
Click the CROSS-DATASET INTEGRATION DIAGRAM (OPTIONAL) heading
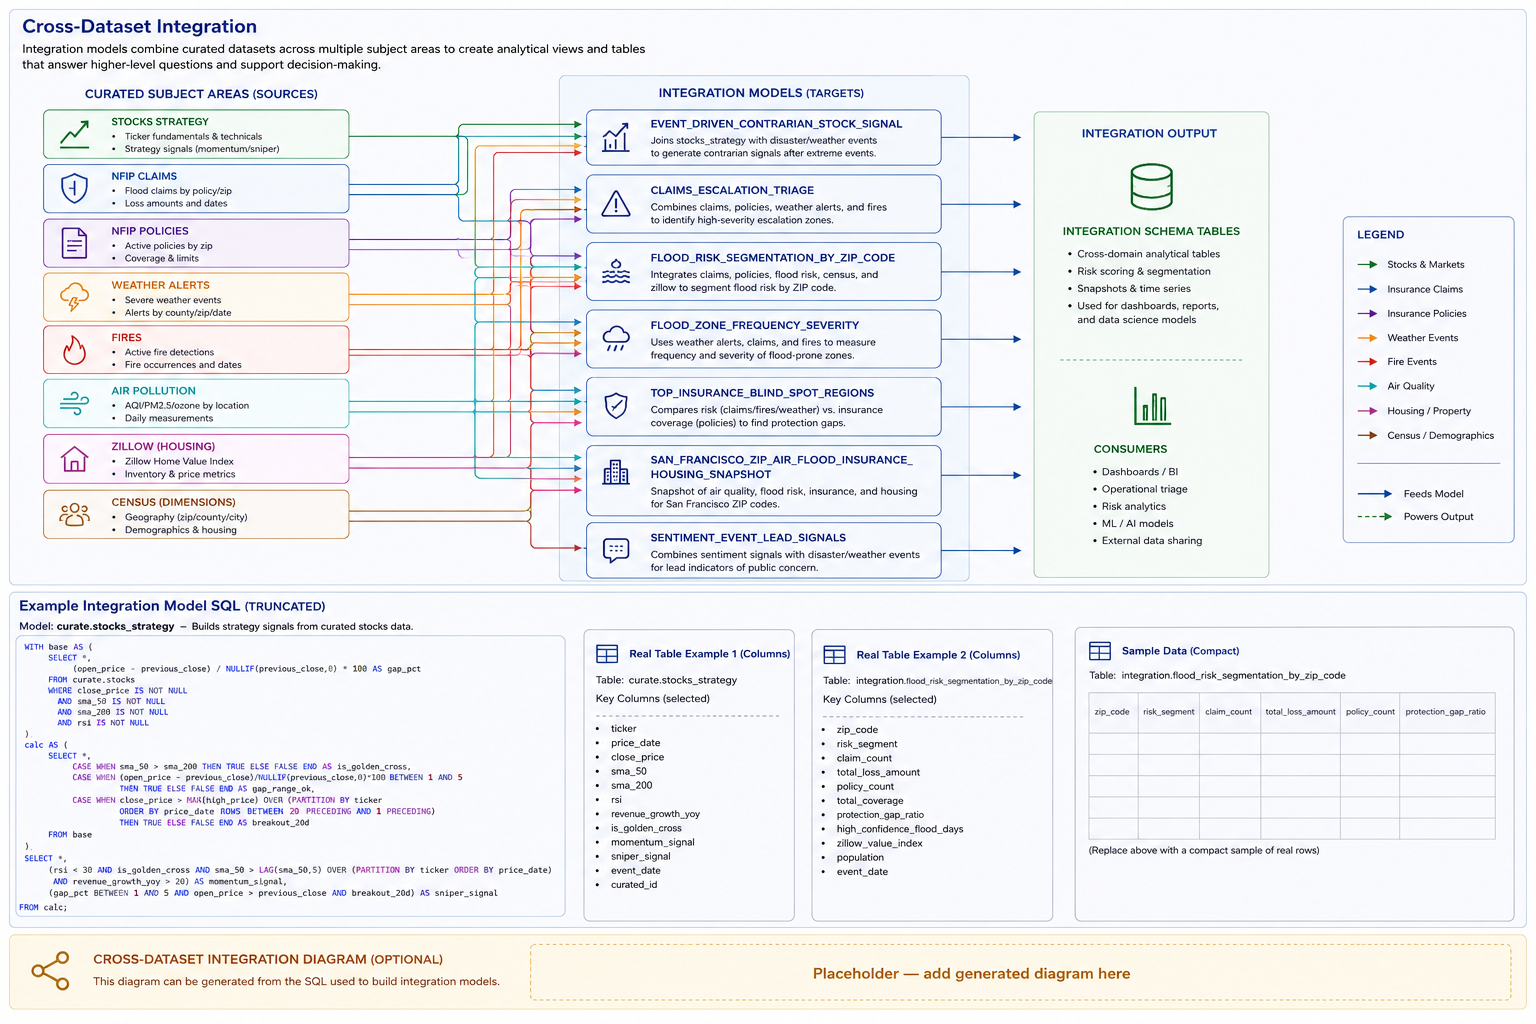pos(268,960)
